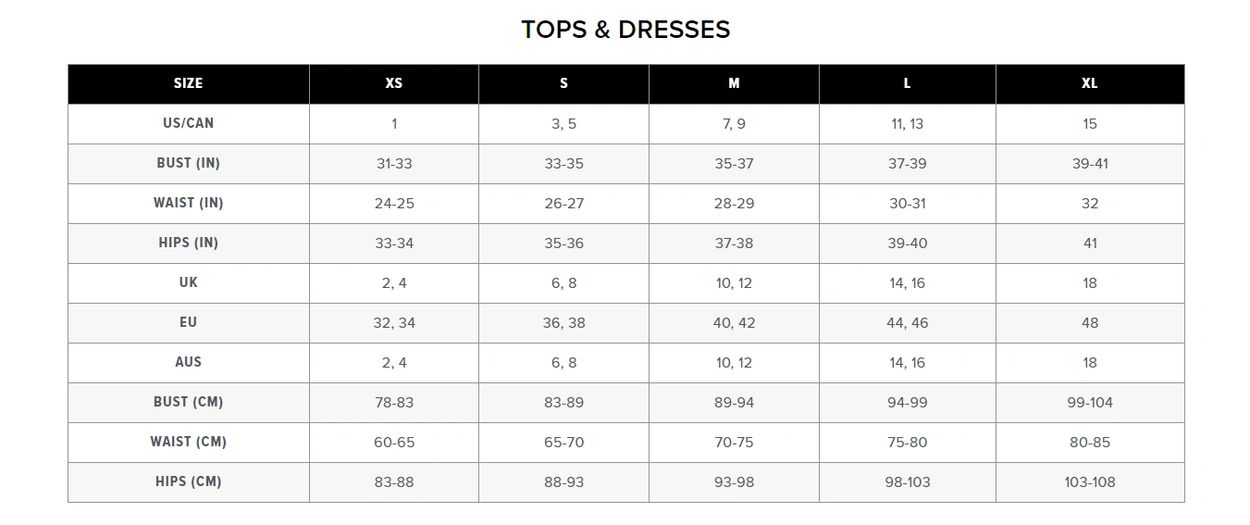This screenshot has height=525, width=1250.
Task: Click the TOPS & DRESSES heading
Action: coord(625,29)
